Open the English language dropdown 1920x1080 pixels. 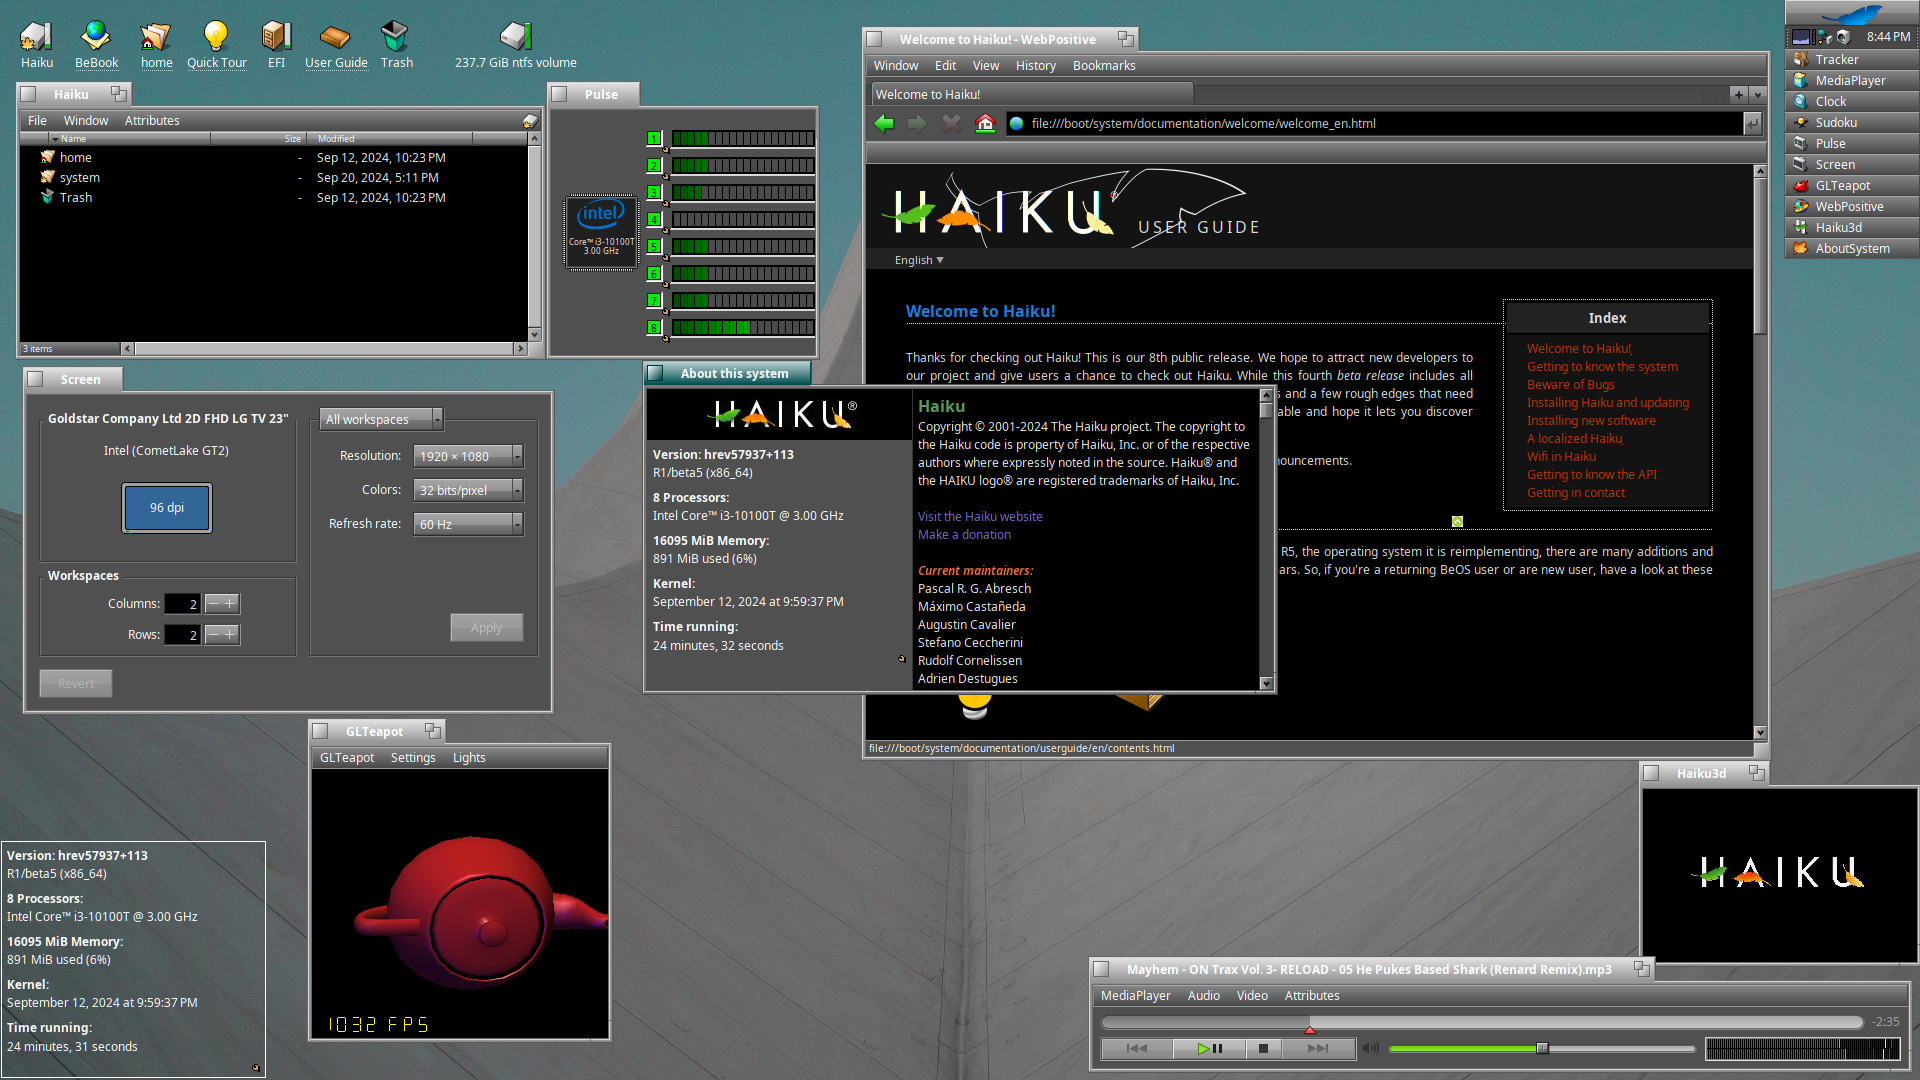click(918, 260)
